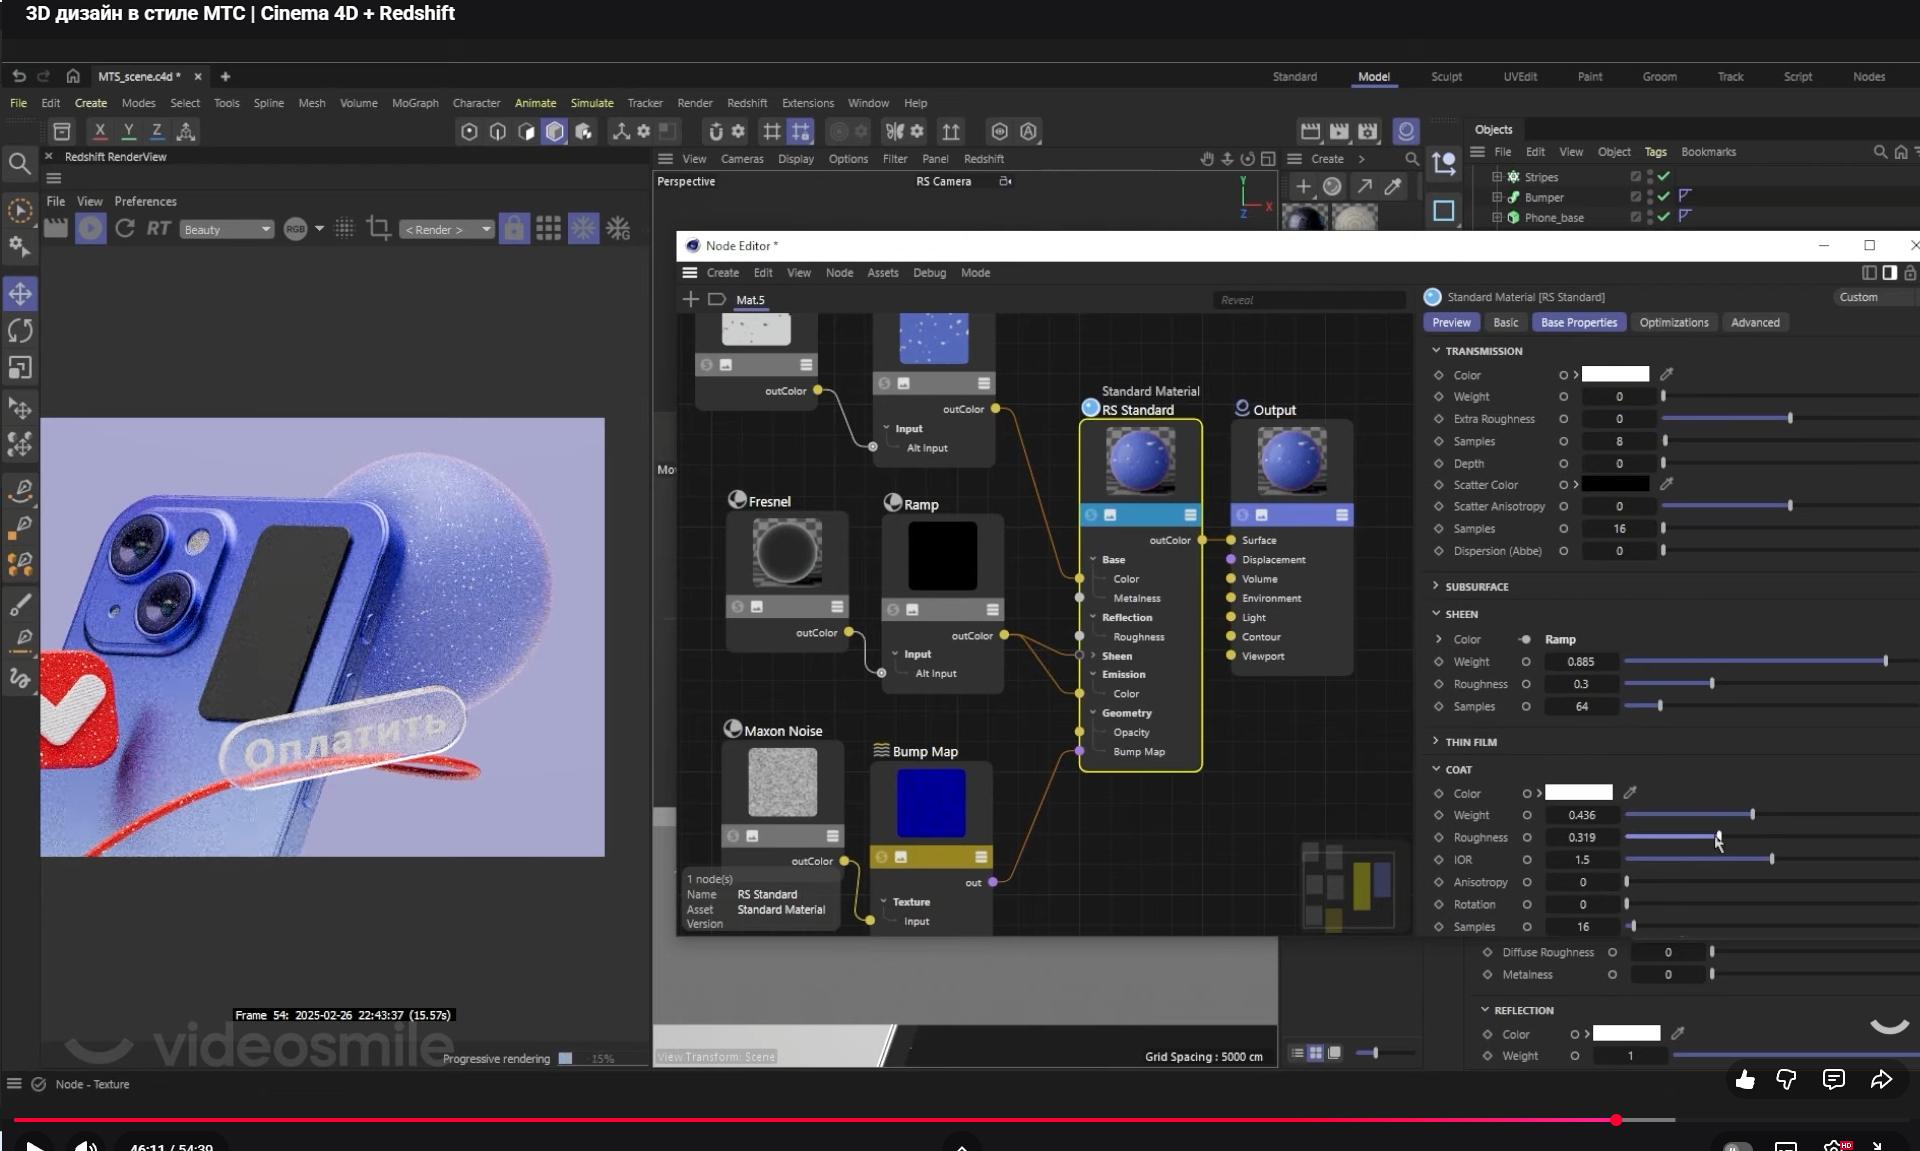Viewport: 1920px width, 1151px height.
Task: Click the crop region icon in RenderView
Action: [x=378, y=229]
